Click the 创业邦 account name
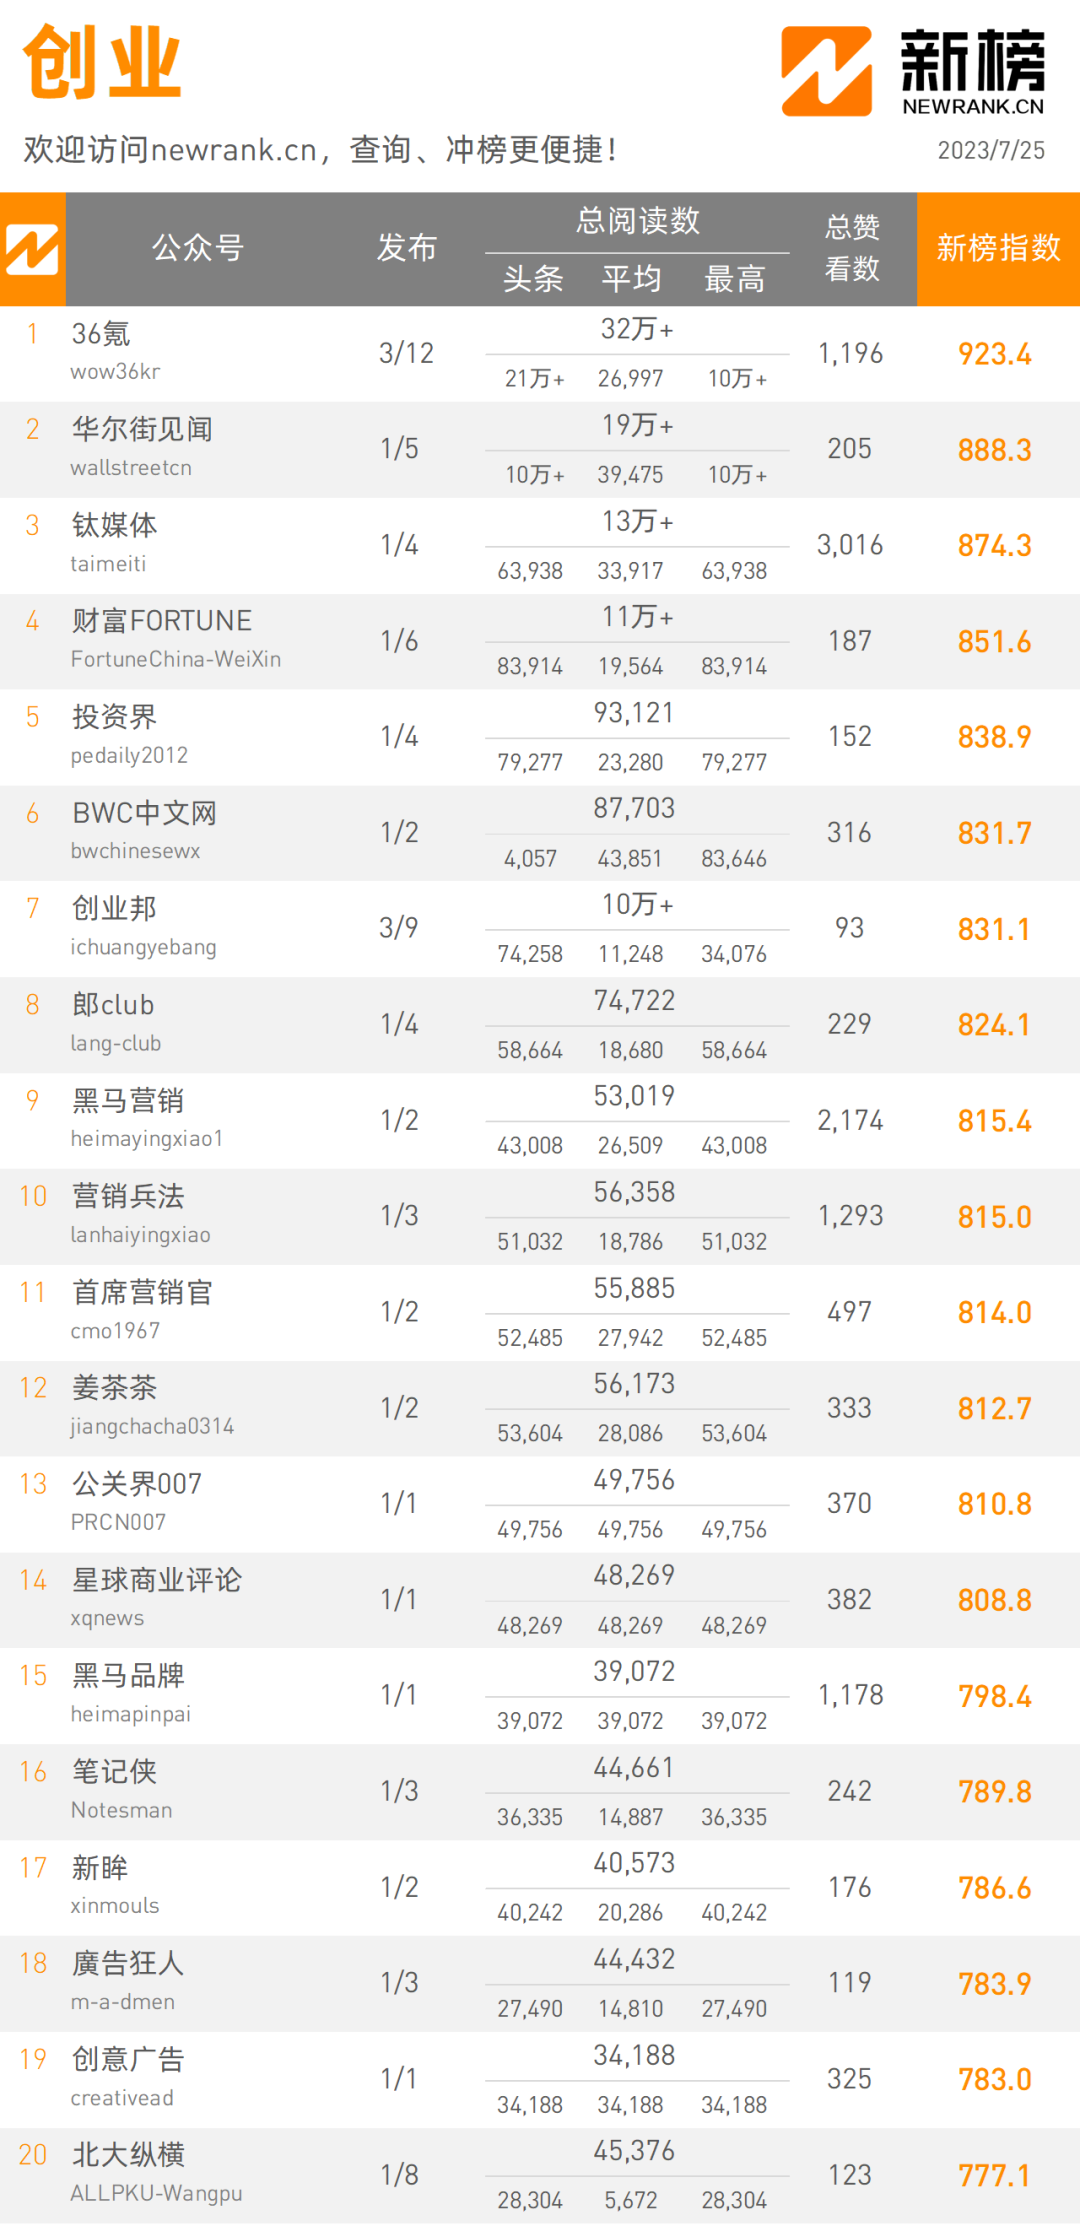 (115, 909)
